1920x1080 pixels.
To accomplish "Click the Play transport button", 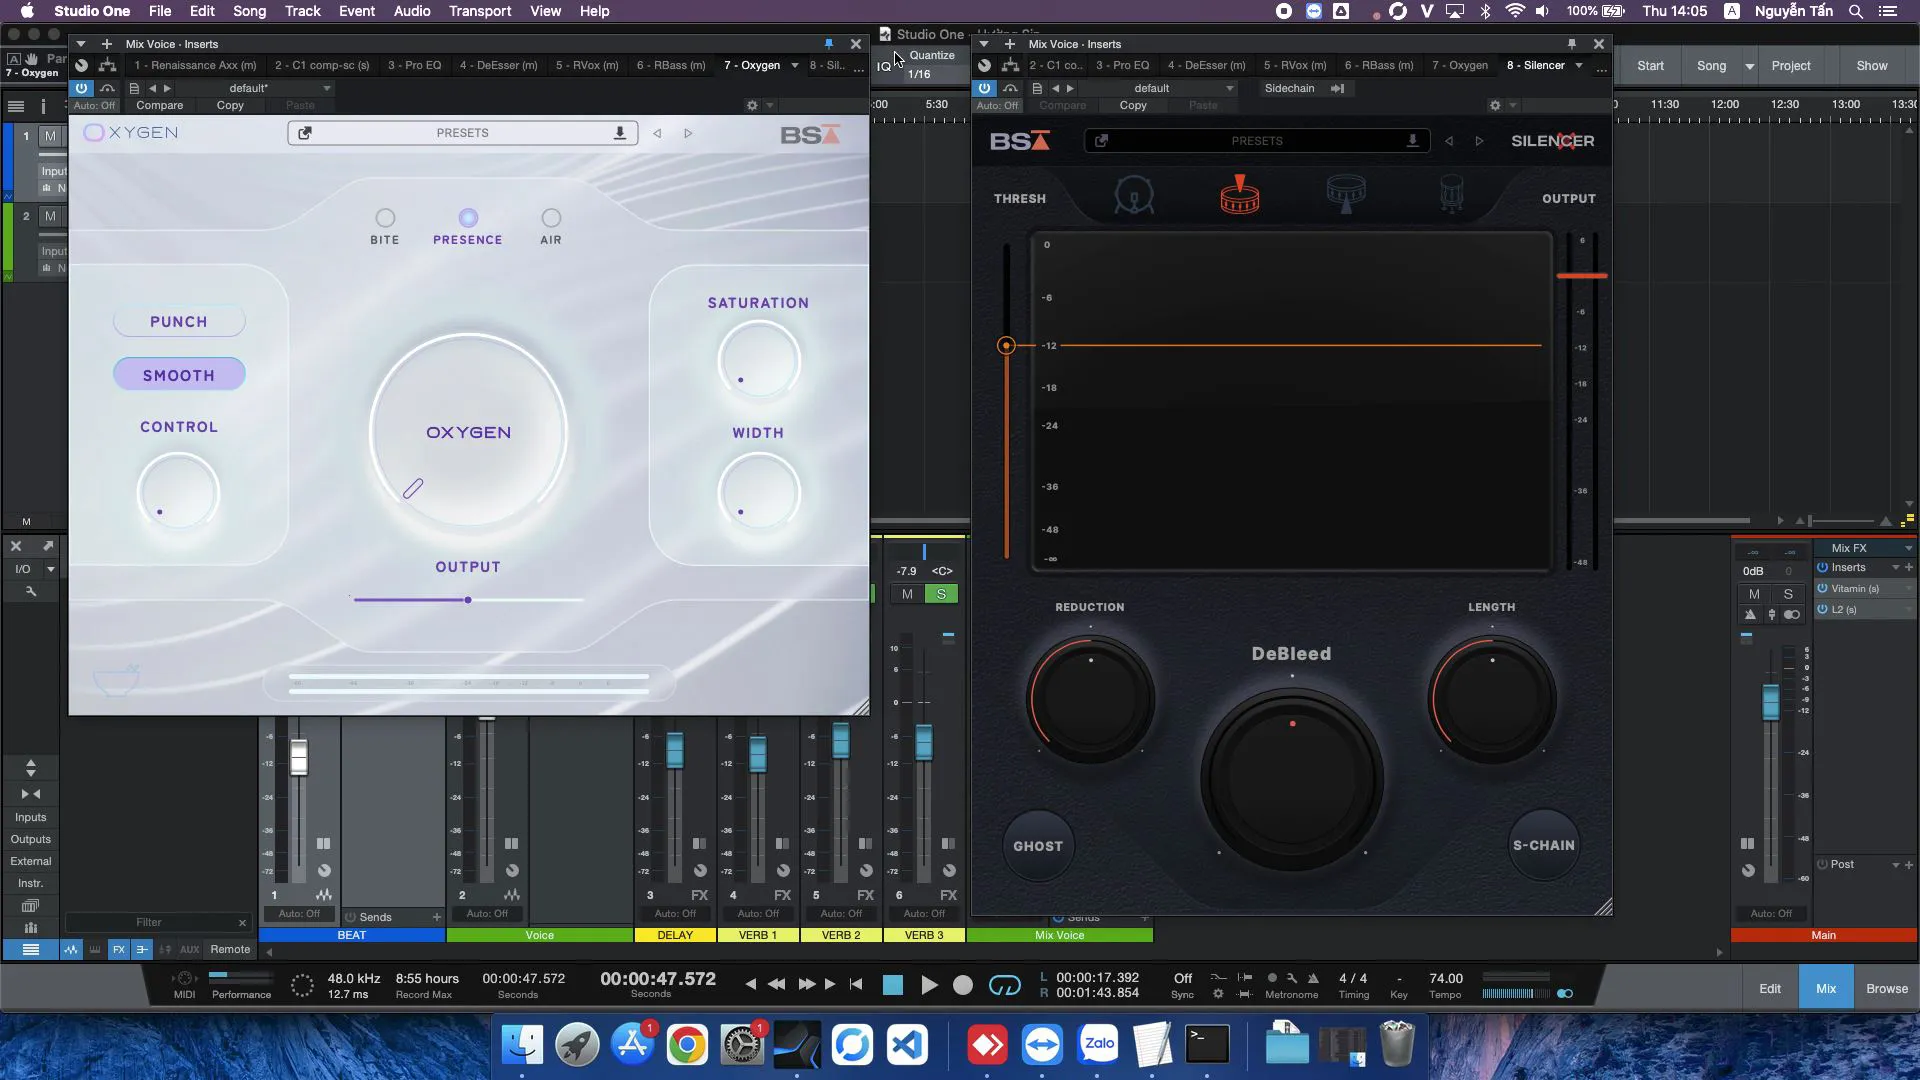I will point(929,985).
